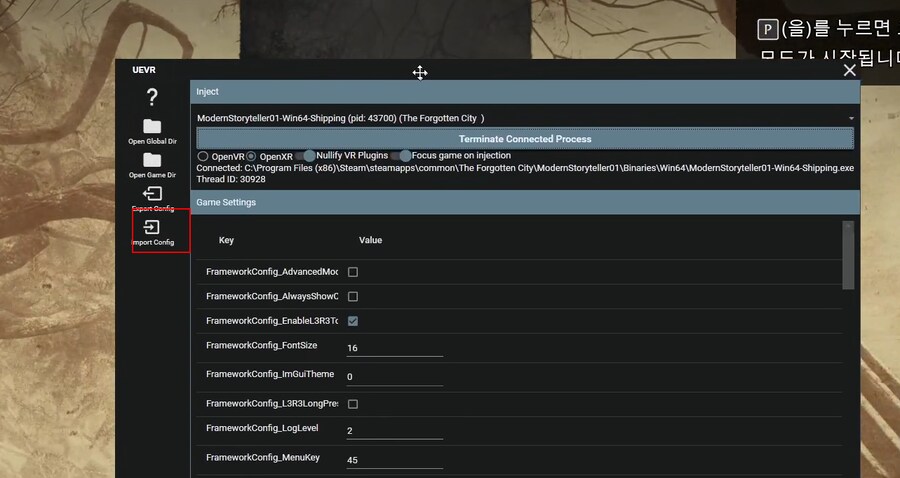Collapse the Inject section header
900x478 pixels.
pyautogui.click(x=525, y=92)
